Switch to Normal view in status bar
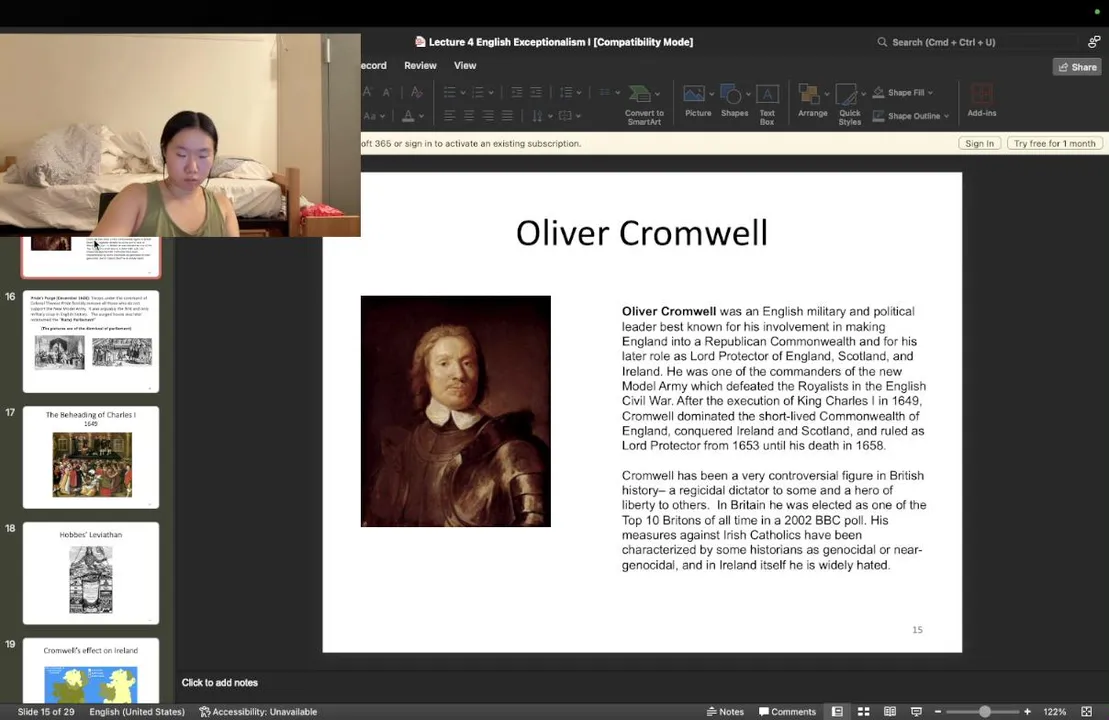This screenshot has width=1109, height=720. click(837, 712)
